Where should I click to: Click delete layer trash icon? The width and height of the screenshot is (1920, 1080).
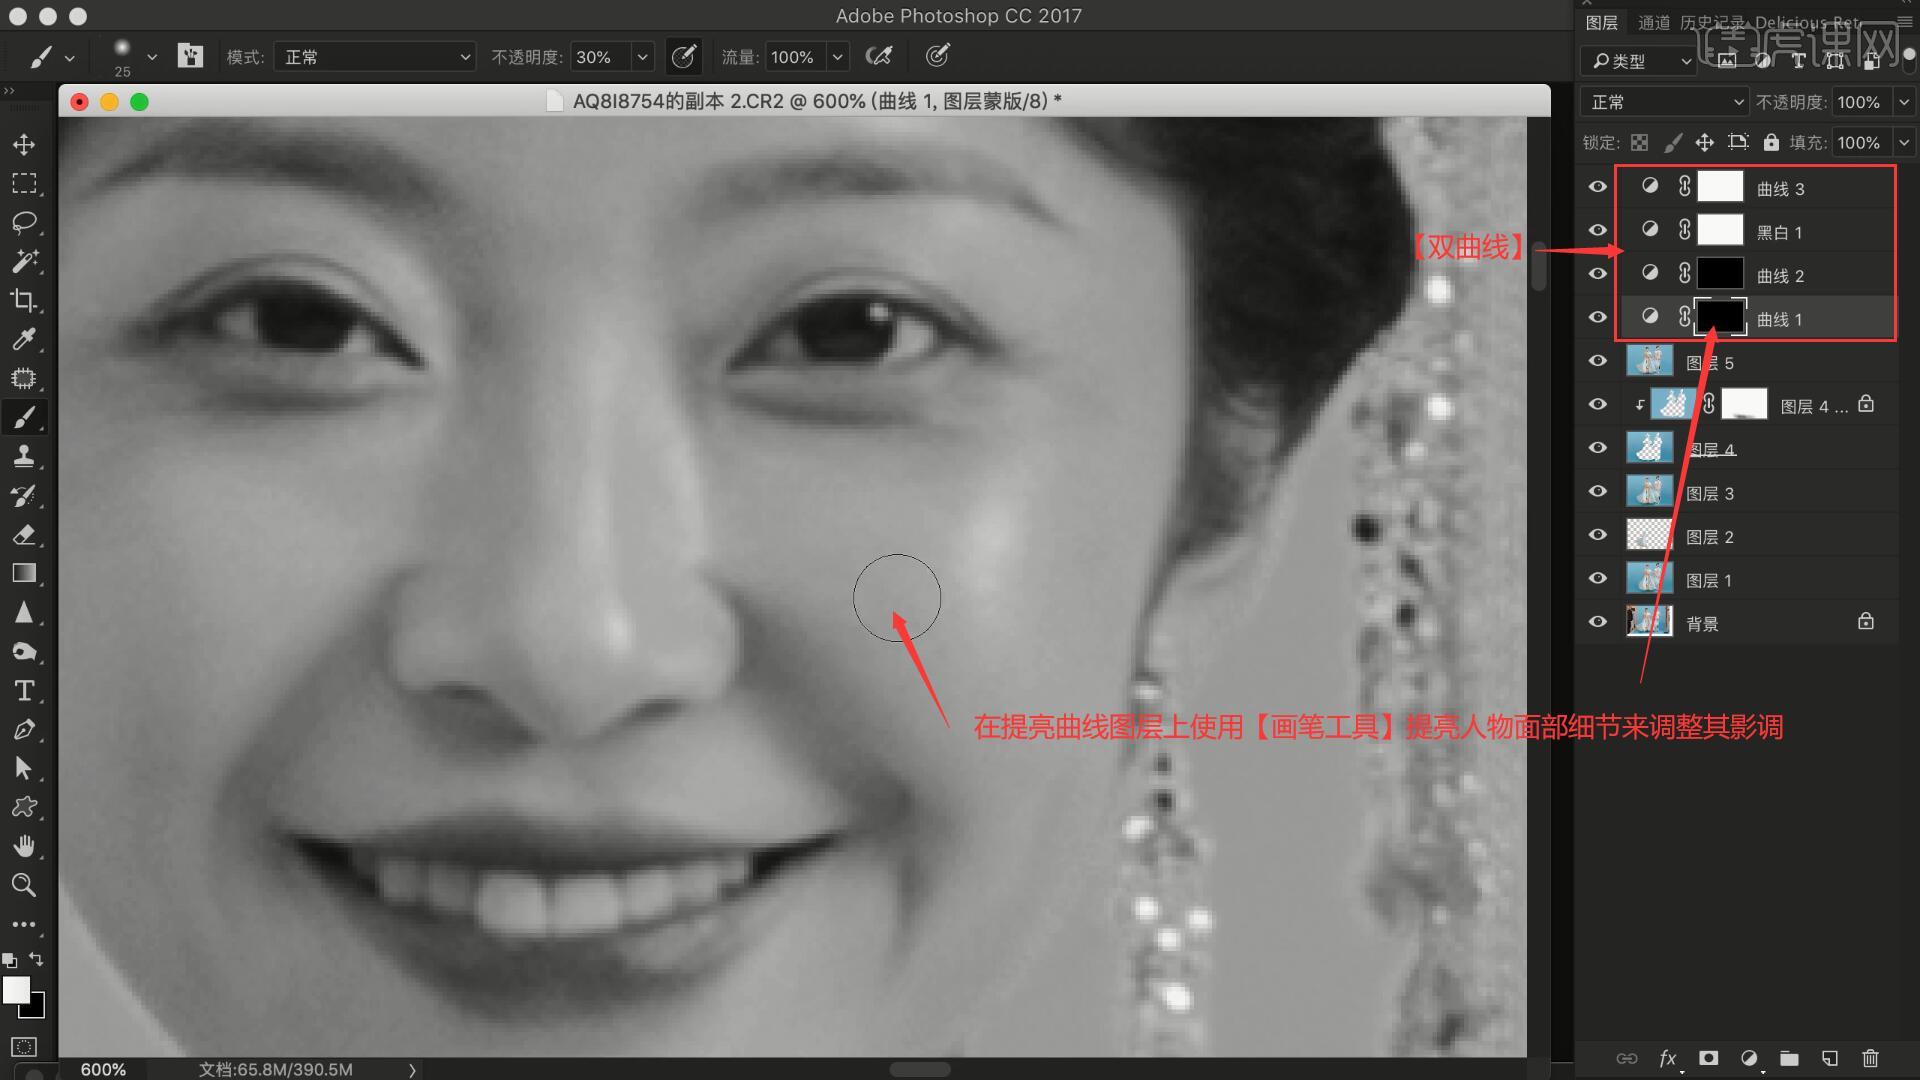pyautogui.click(x=1870, y=1058)
